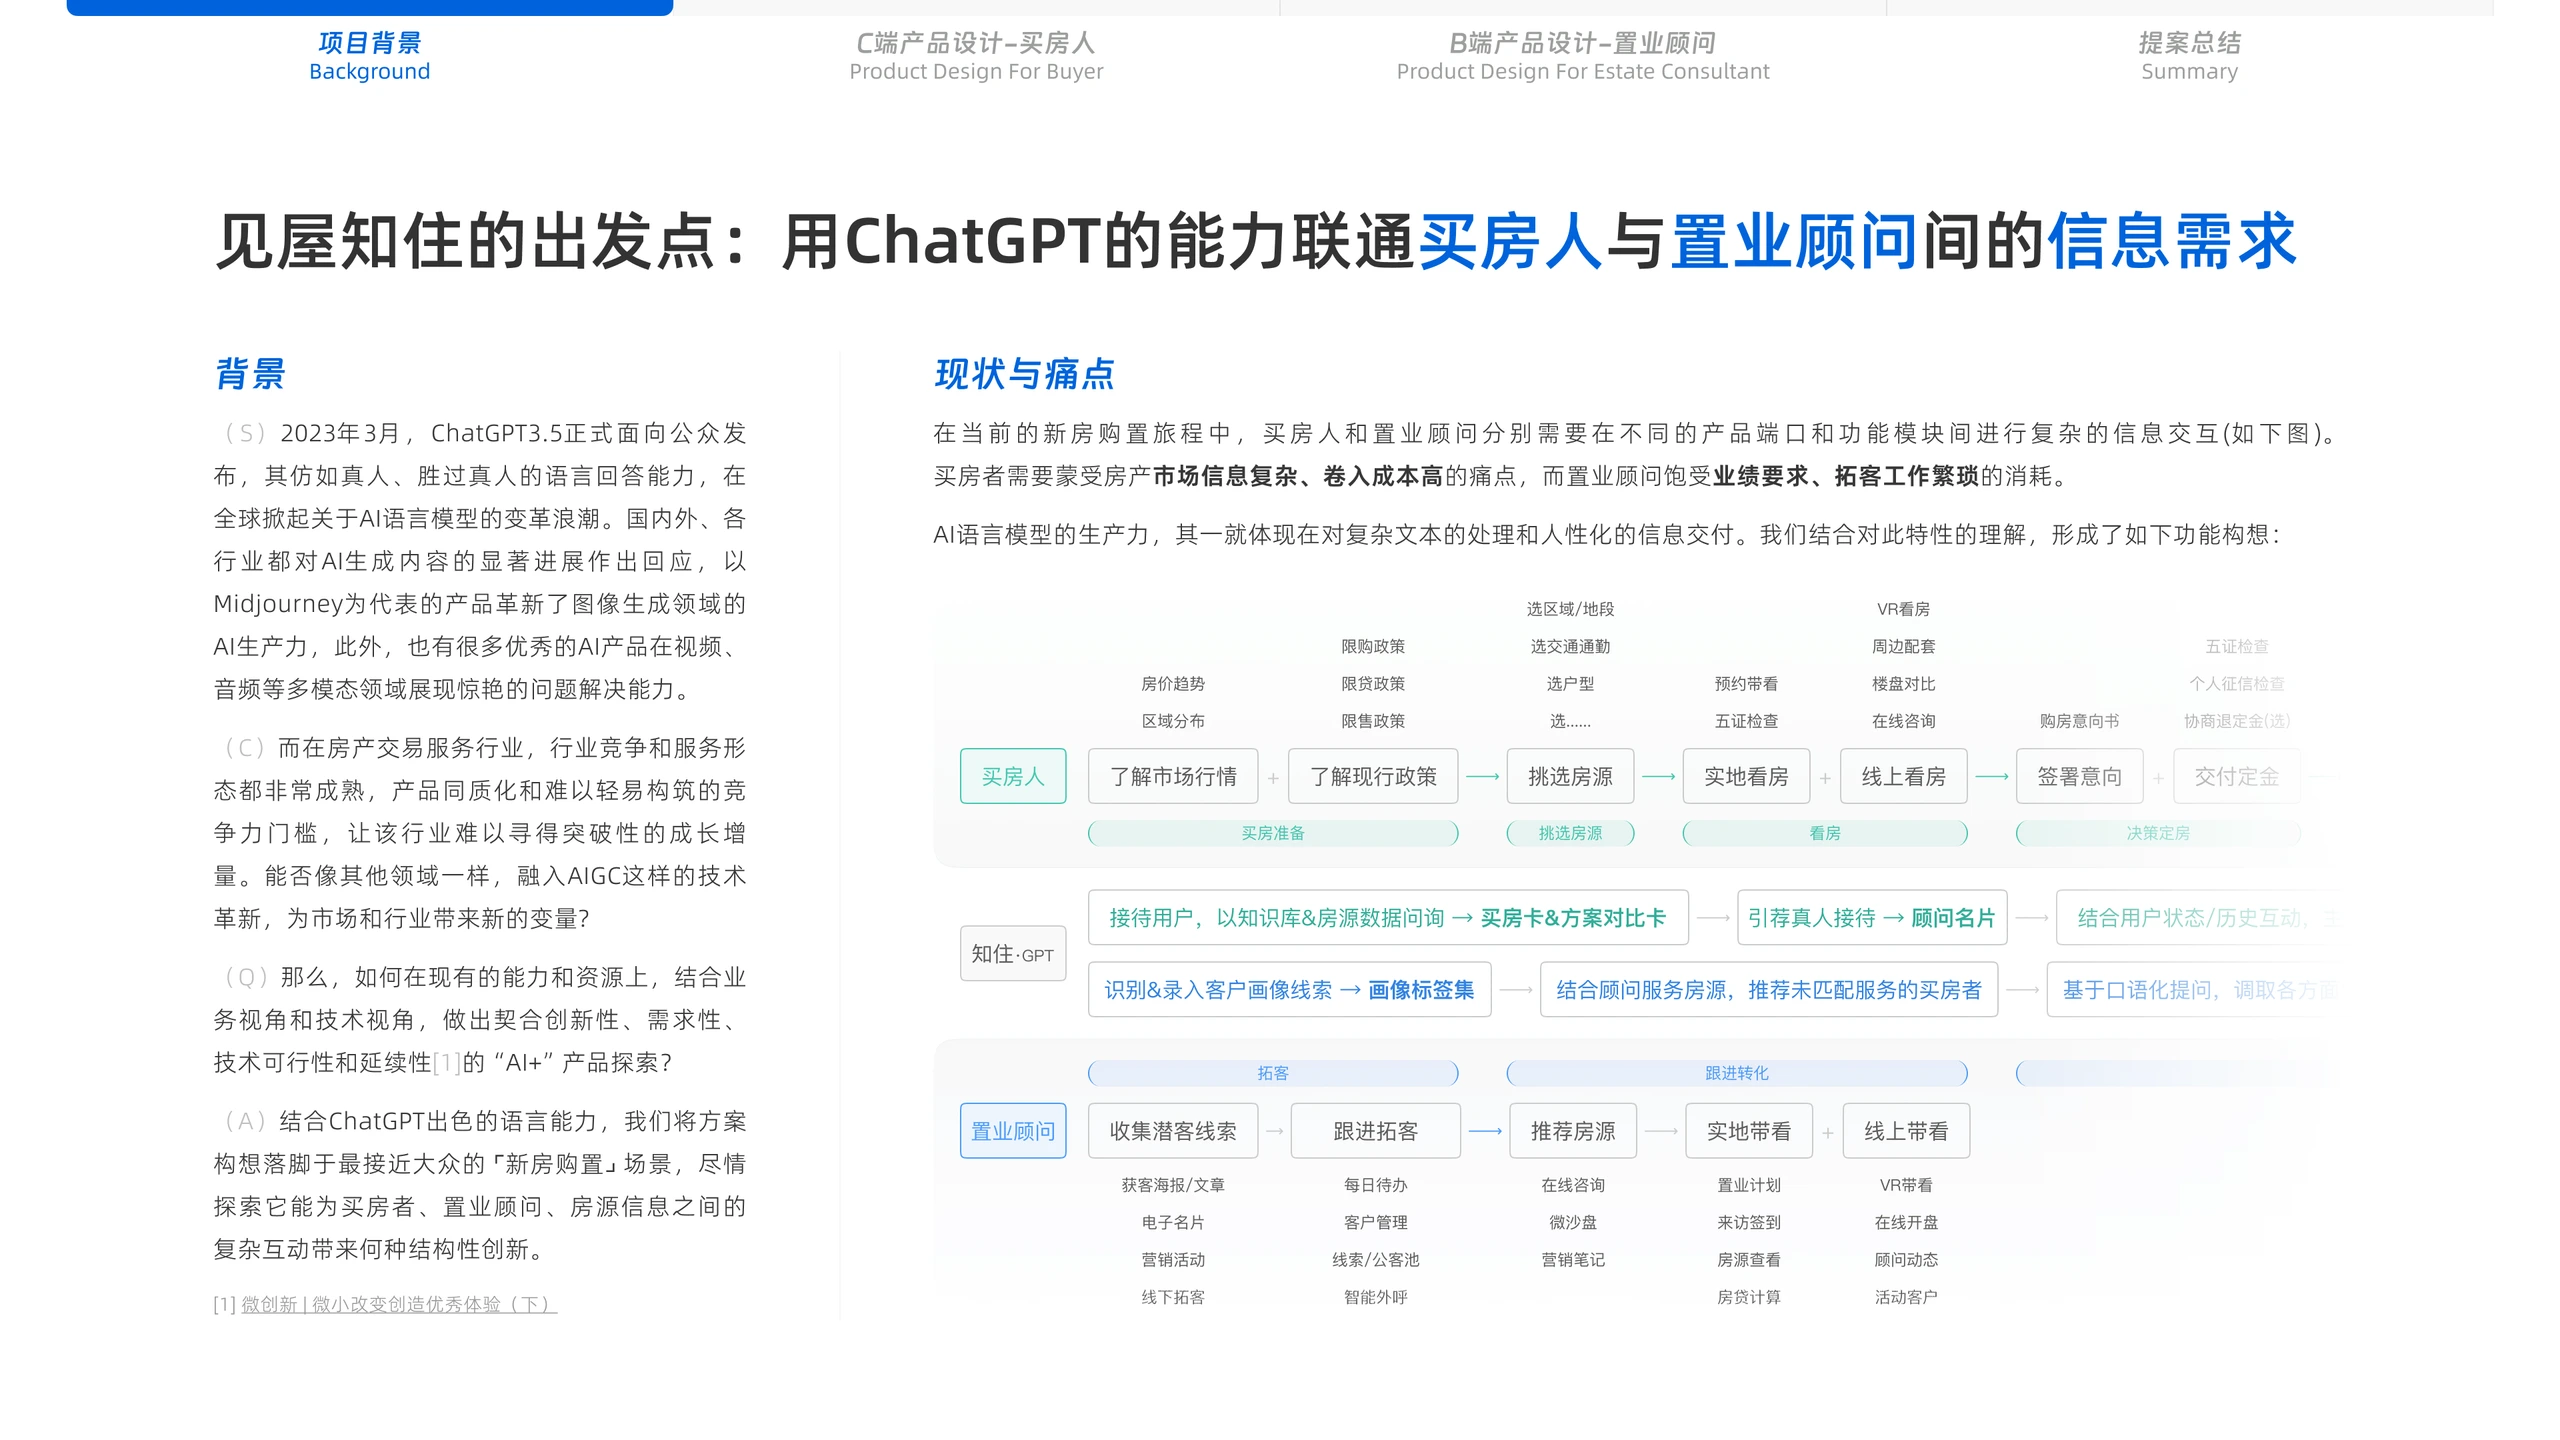
Task: Select the 营销笔记 label
Action: point(1573,1260)
